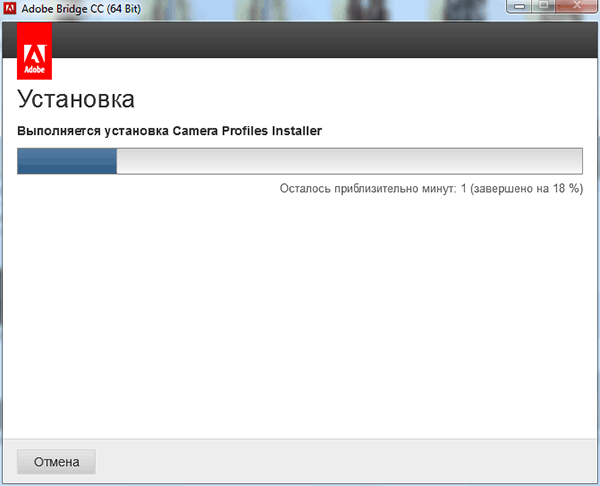Click the Отмена button
The image size is (600, 486).
56,462
